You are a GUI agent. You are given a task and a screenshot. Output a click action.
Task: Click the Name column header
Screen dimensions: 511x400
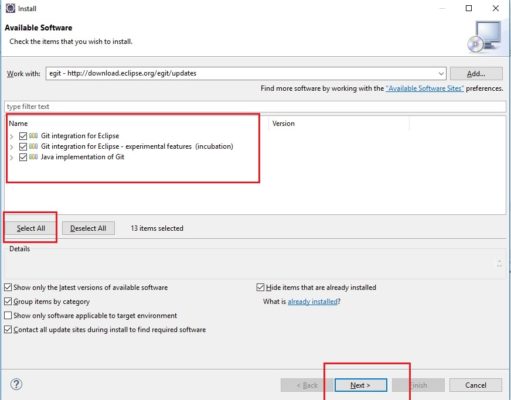click(18, 123)
